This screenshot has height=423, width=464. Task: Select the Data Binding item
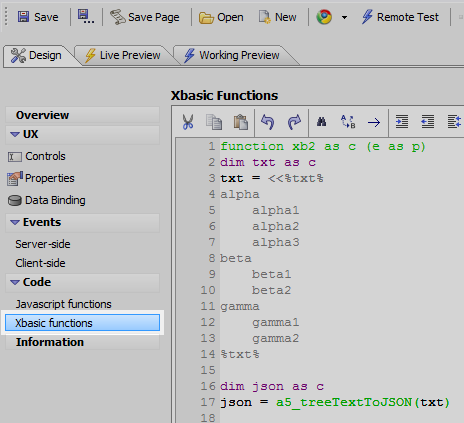(47, 200)
